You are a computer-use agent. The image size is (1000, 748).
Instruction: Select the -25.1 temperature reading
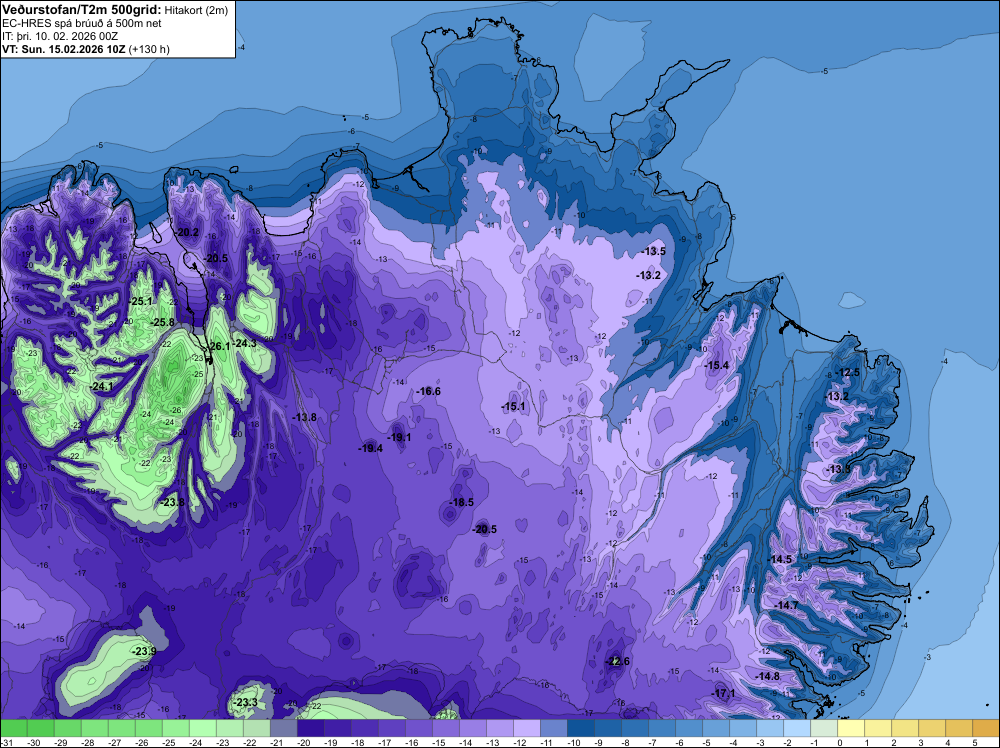140,302
